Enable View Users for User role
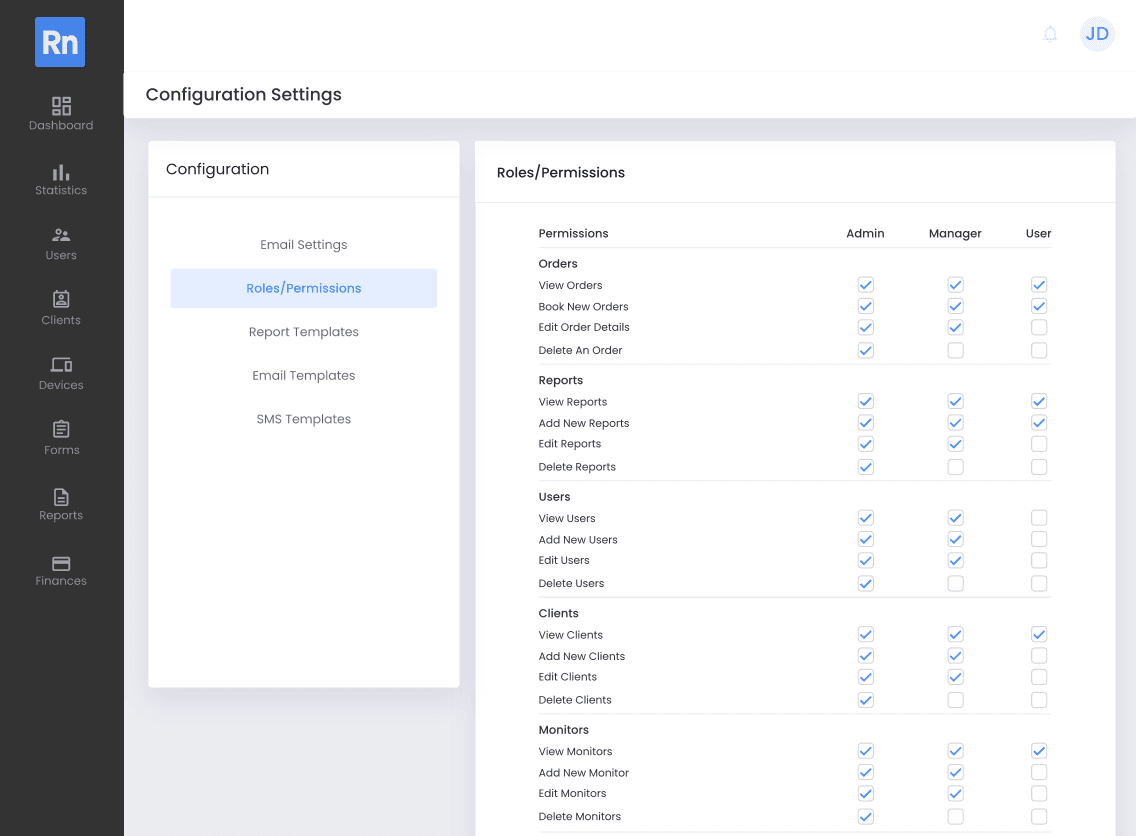This screenshot has width=1136, height=836. tap(1039, 518)
